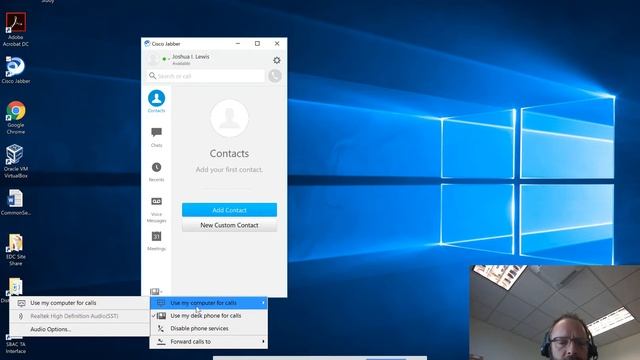
Task: Click Joshua I. Lewis profile avatar
Action: point(153,60)
